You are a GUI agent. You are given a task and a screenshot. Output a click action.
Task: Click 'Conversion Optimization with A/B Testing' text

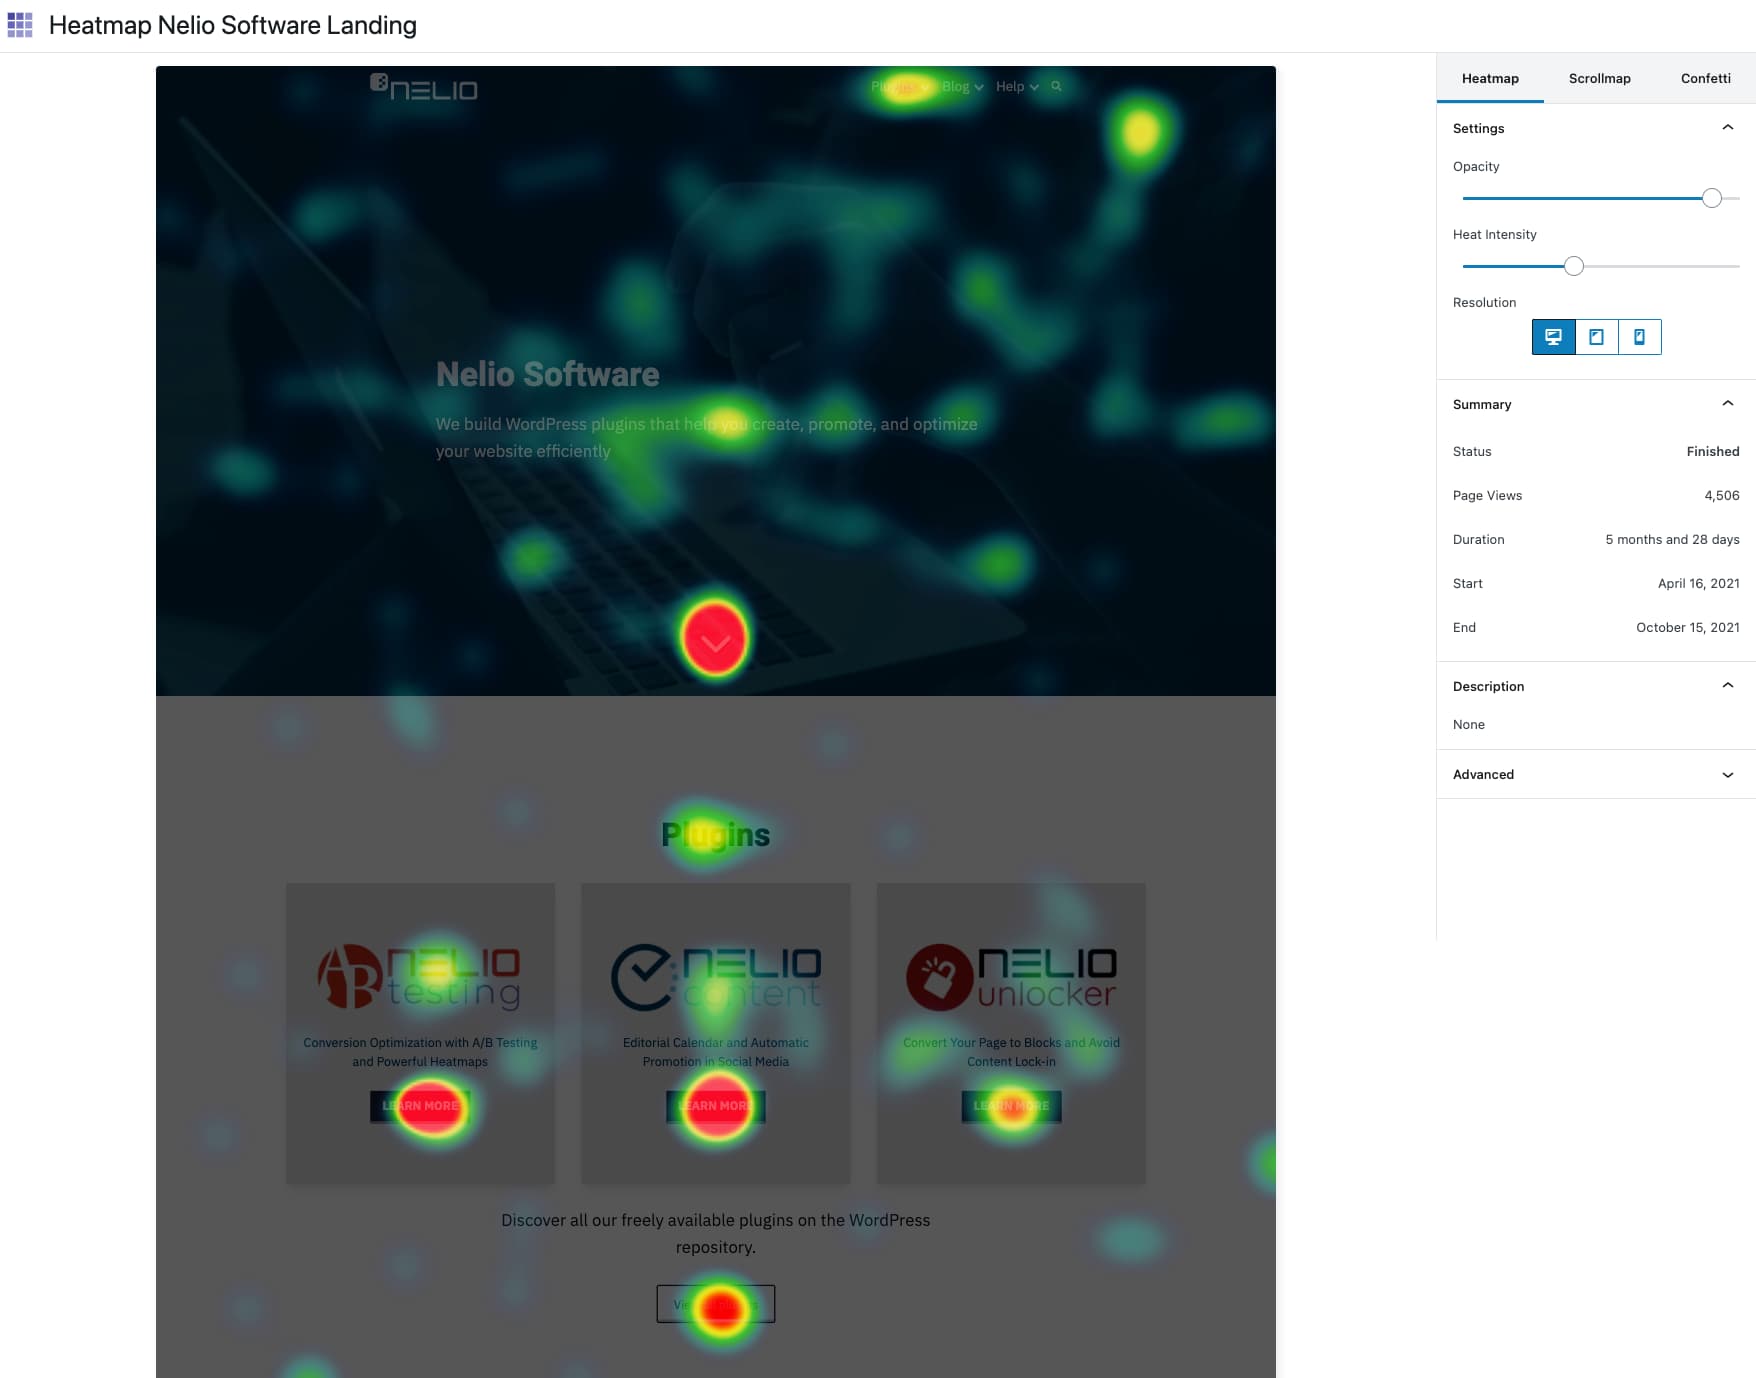420,1043
